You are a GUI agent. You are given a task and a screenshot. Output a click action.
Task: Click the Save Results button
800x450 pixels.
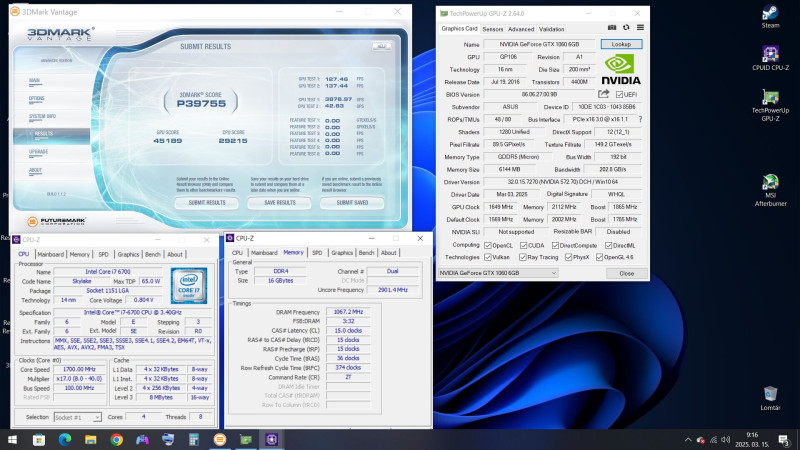click(280, 203)
